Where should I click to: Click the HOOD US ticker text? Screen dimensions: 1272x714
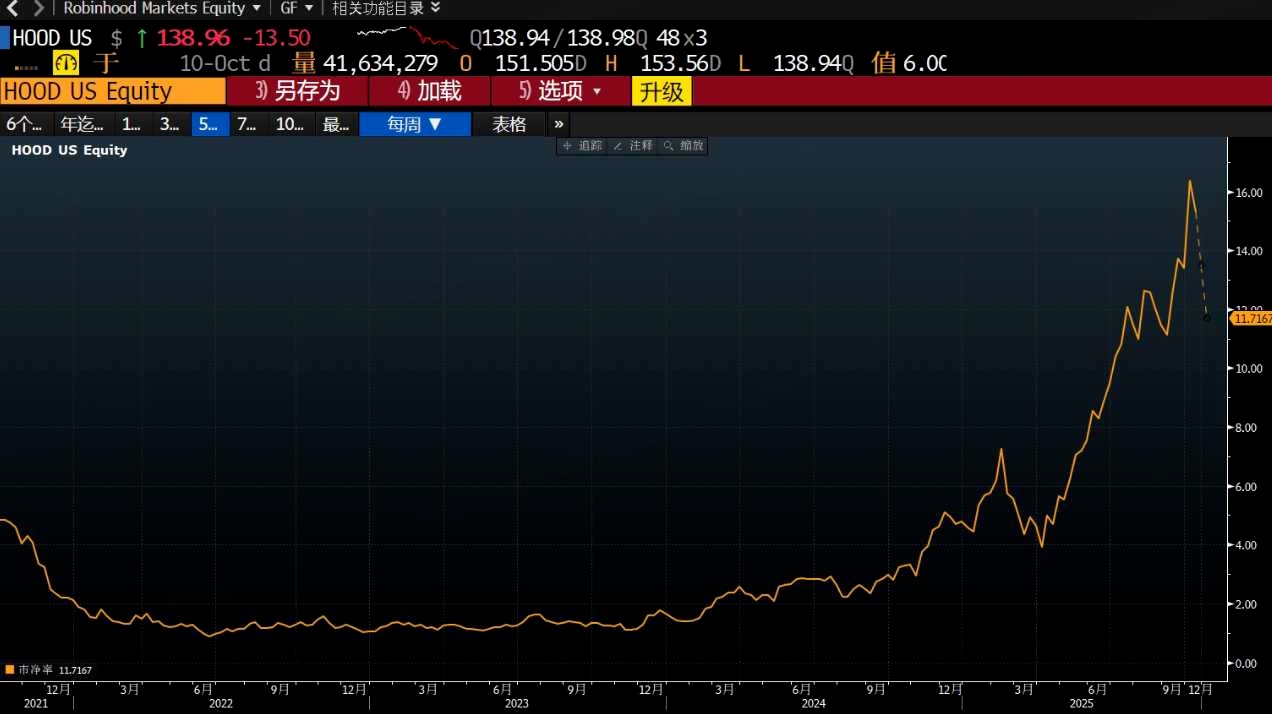tap(52, 38)
